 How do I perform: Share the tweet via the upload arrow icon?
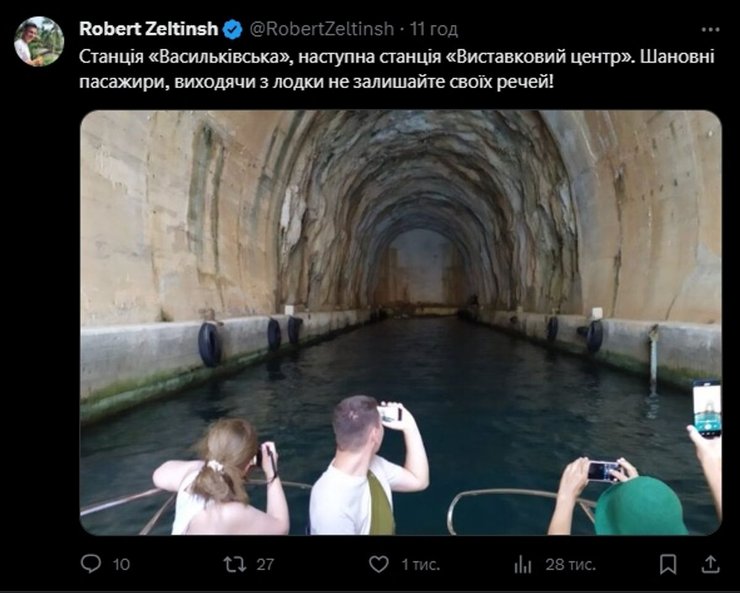click(710, 564)
